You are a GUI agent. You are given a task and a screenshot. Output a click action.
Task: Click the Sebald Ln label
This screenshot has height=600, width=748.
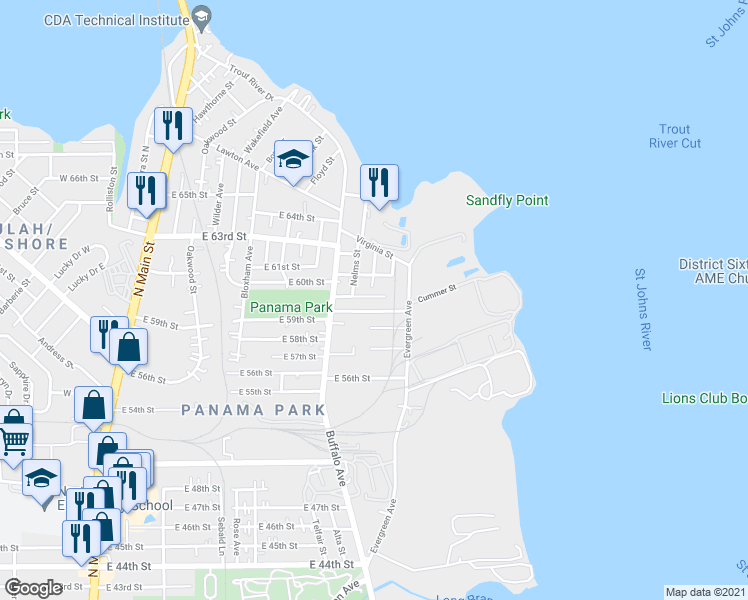[x=221, y=536]
